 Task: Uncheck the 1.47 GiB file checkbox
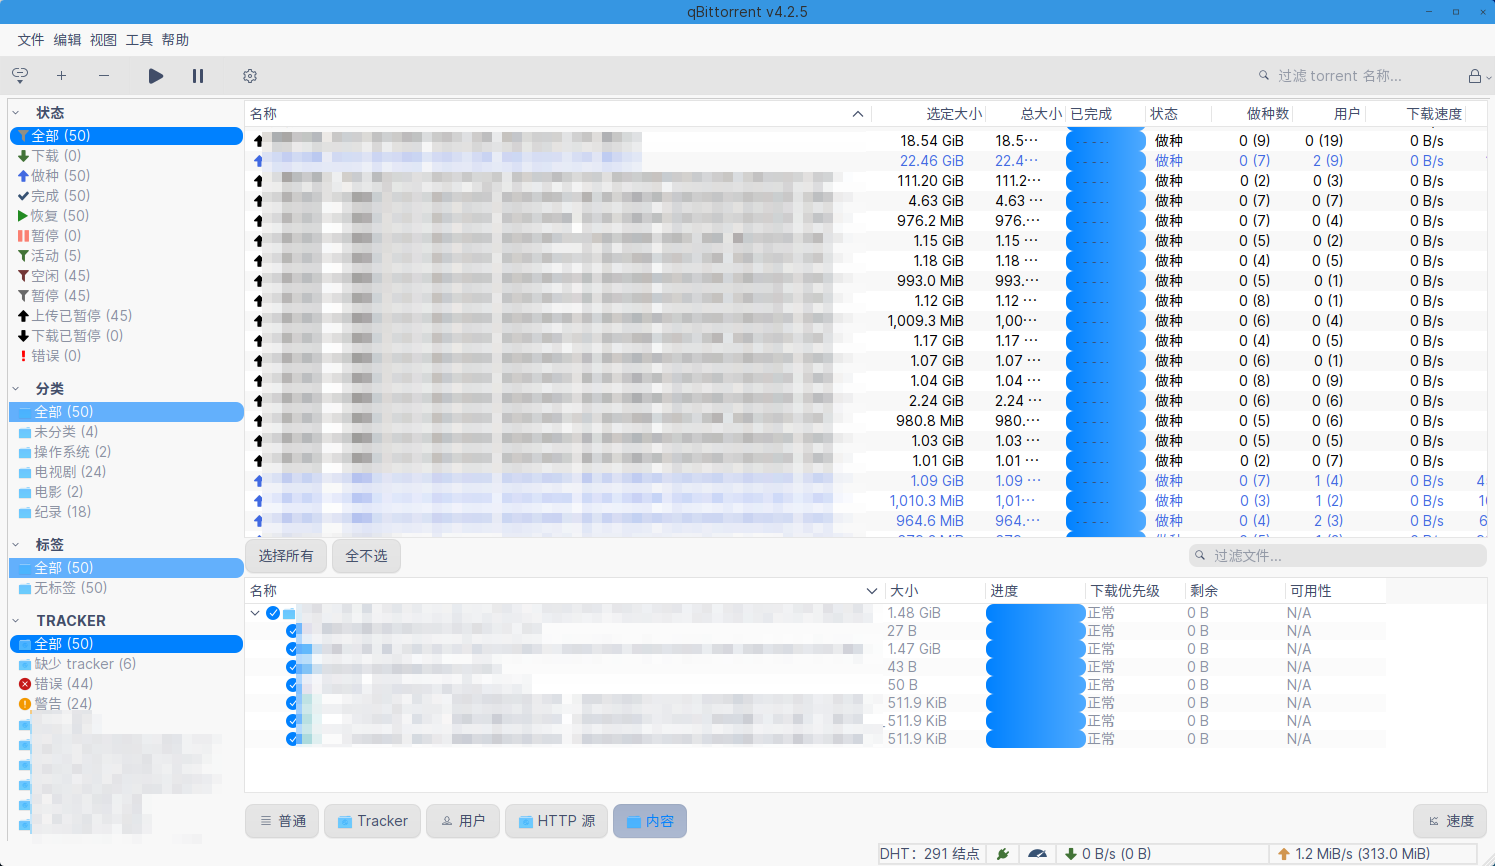point(292,649)
